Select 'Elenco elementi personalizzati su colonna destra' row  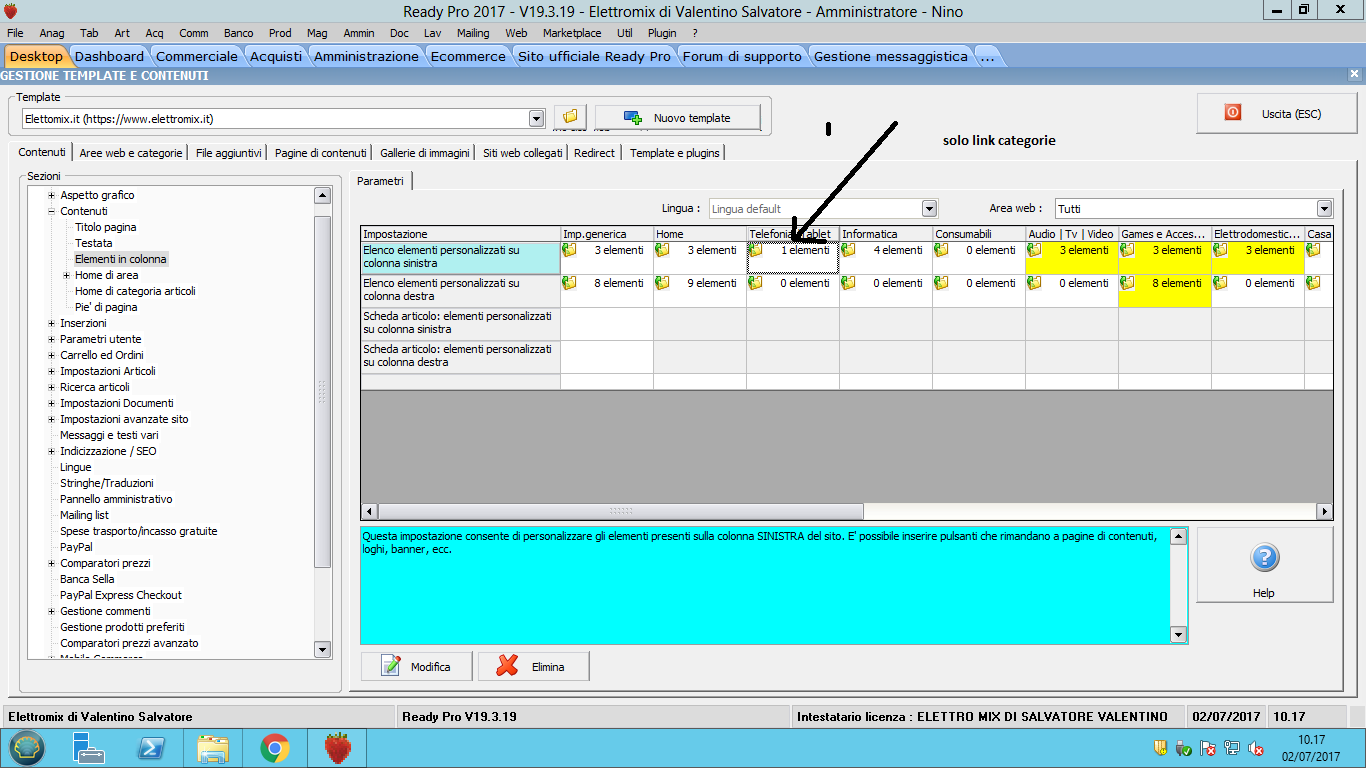[x=460, y=290]
